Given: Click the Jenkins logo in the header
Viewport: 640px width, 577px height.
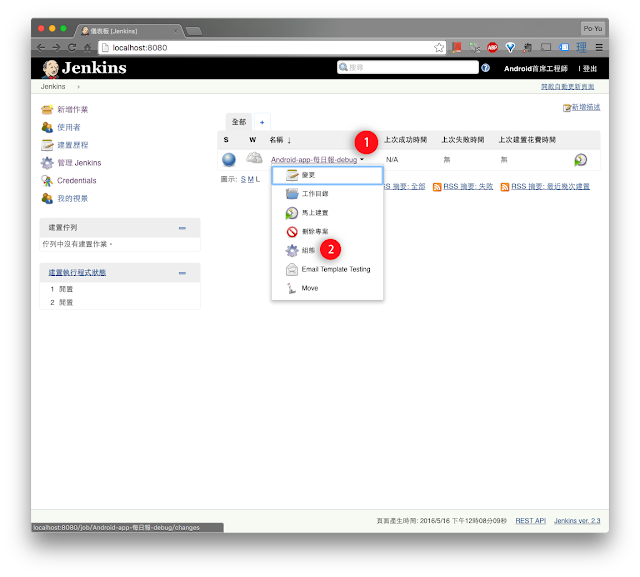Looking at the screenshot, I should tap(84, 68).
